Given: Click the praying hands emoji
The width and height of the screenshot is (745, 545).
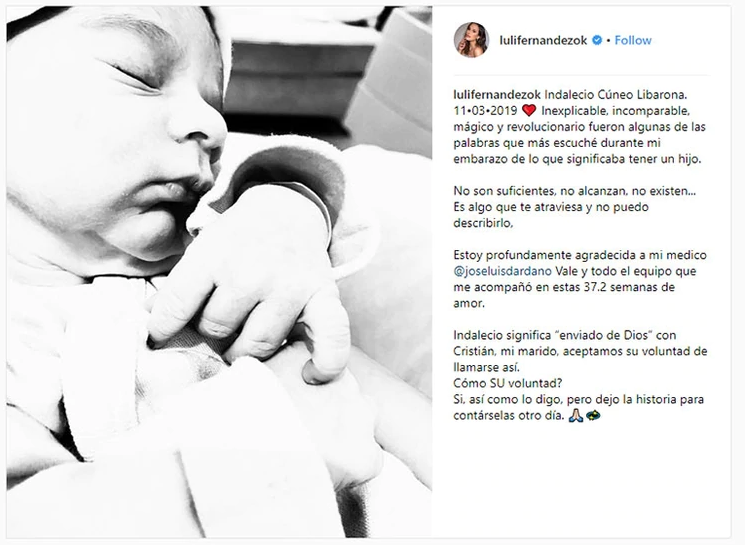Looking at the screenshot, I should 576,416.
